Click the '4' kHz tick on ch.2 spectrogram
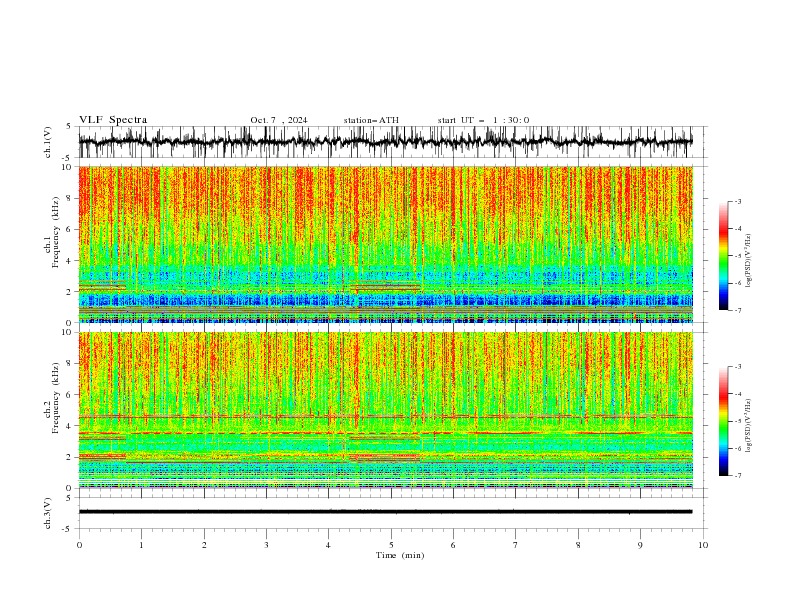The height and width of the screenshot is (612, 792). pos(70,426)
